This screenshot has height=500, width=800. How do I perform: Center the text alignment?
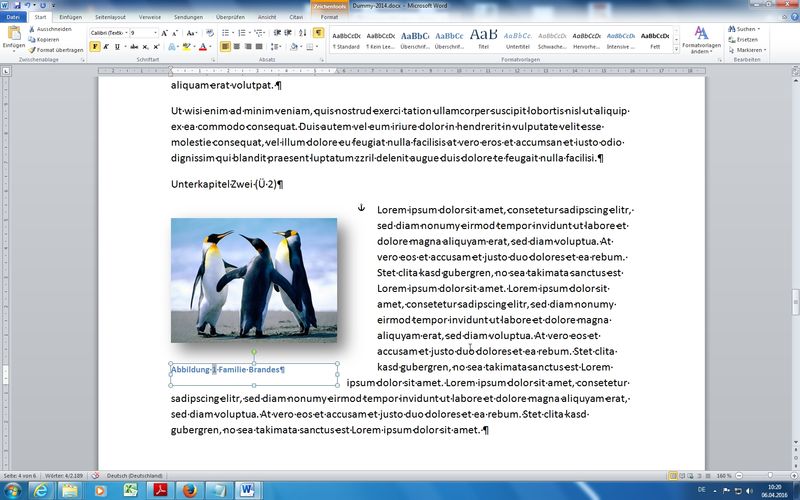click(236, 47)
